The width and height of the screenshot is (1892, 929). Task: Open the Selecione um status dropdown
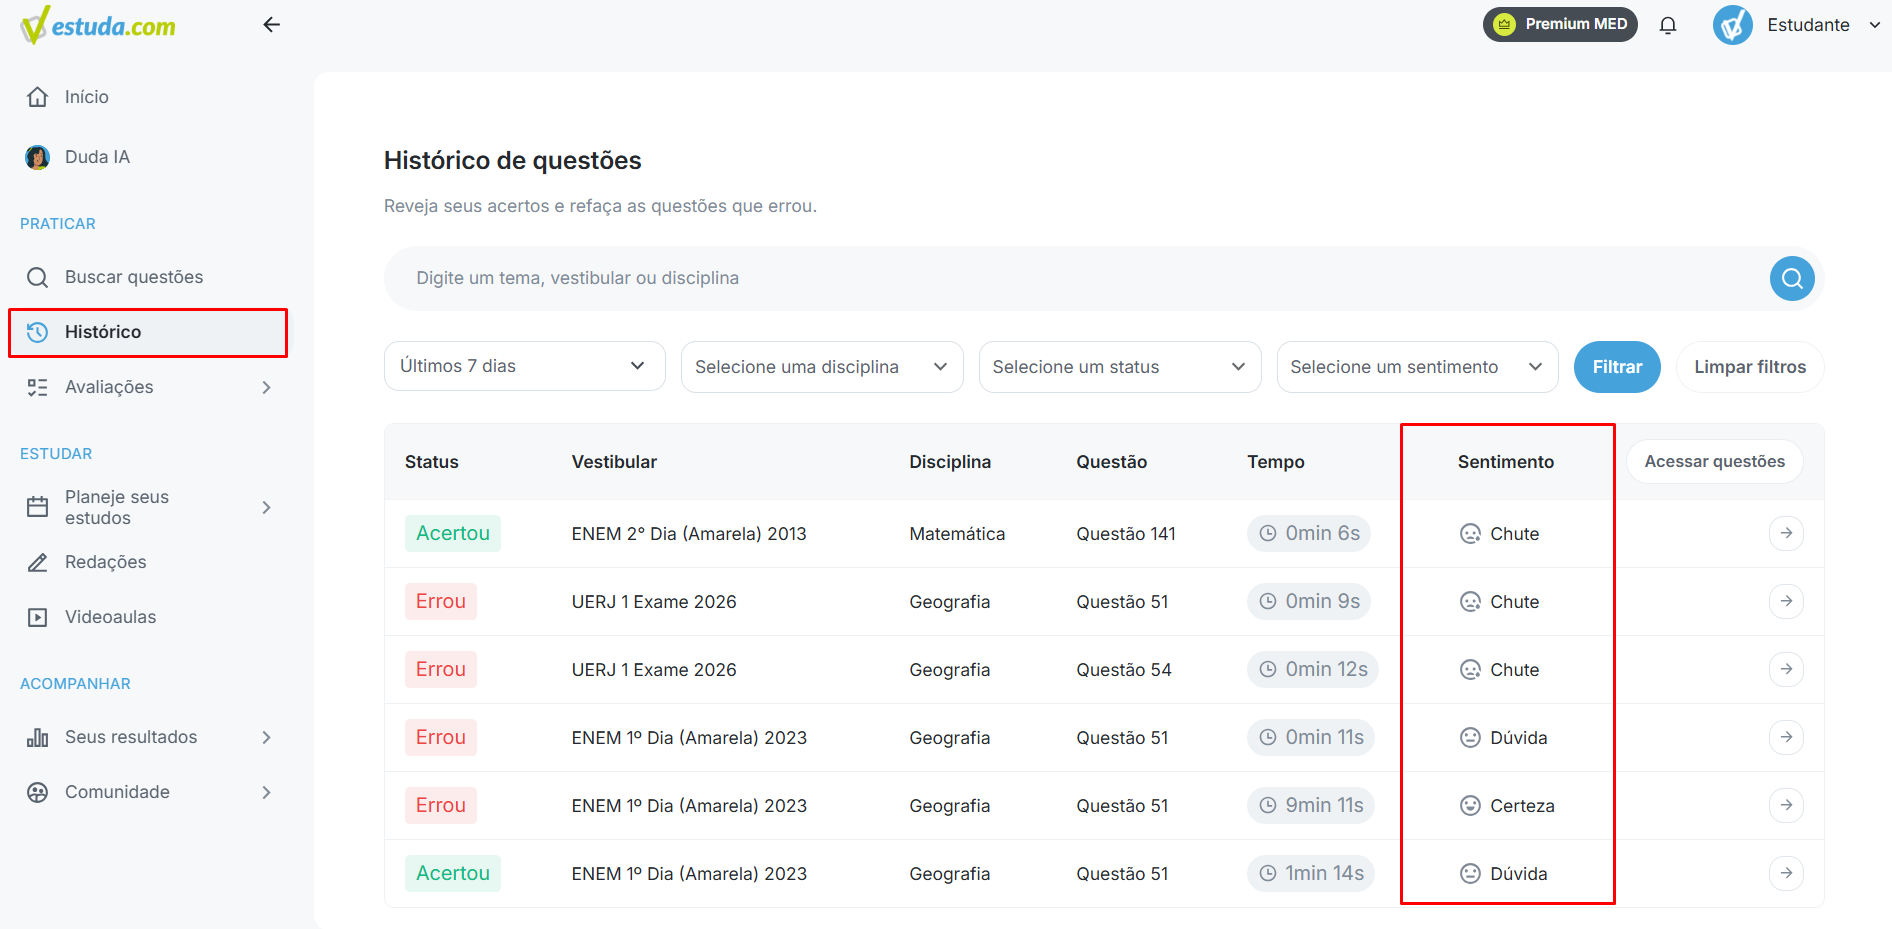point(1120,367)
